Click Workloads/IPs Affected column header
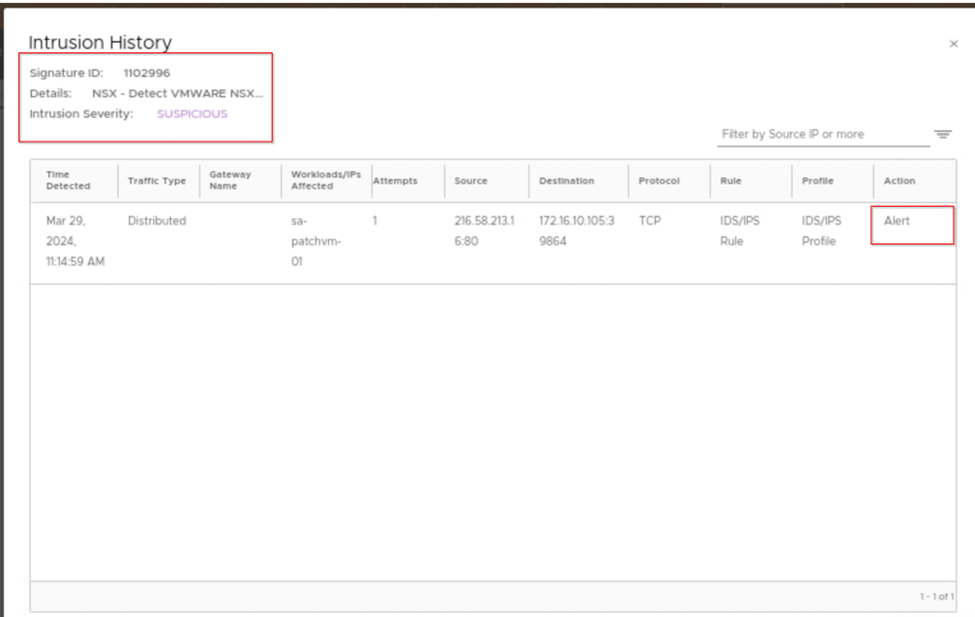 [325, 181]
